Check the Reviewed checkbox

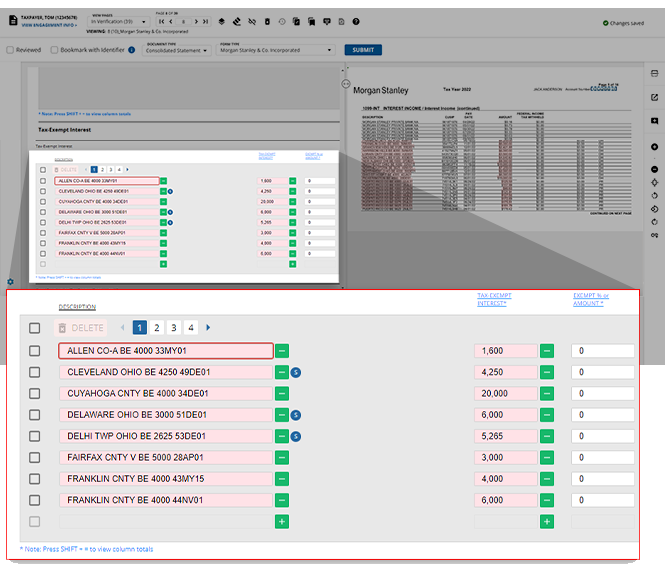pyautogui.click(x=10, y=50)
